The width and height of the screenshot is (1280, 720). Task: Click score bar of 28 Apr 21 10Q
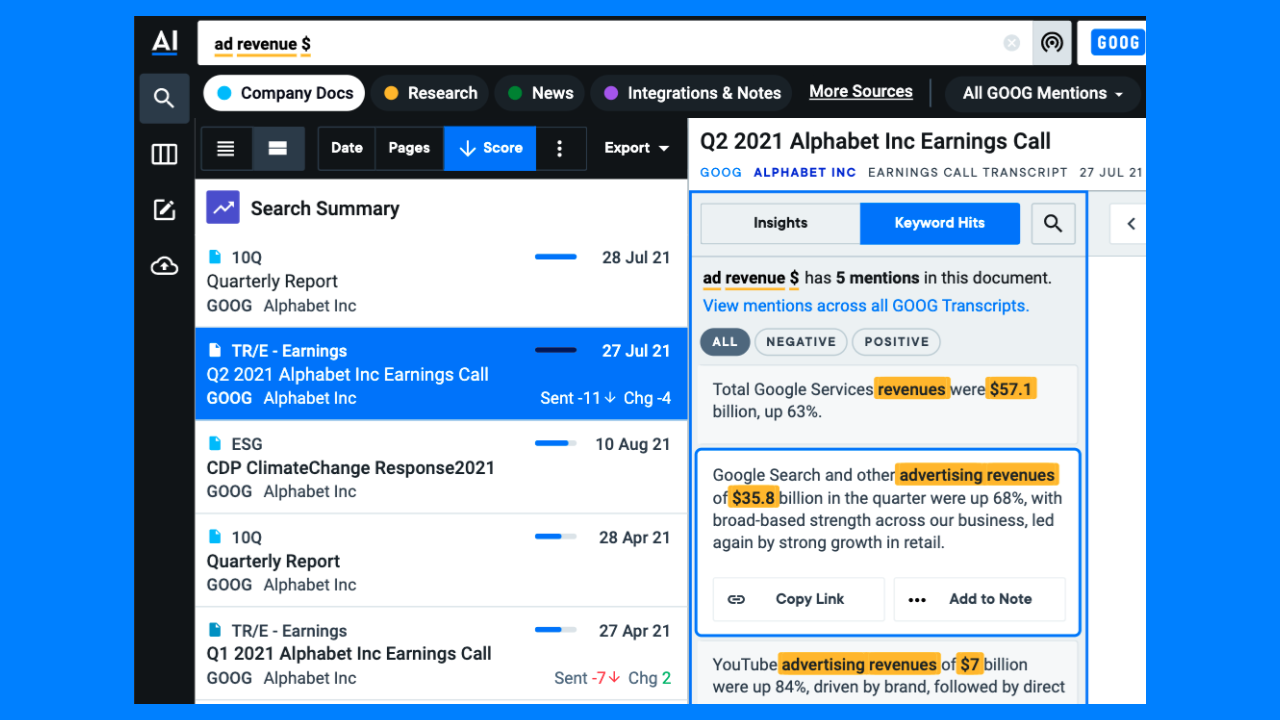click(556, 537)
